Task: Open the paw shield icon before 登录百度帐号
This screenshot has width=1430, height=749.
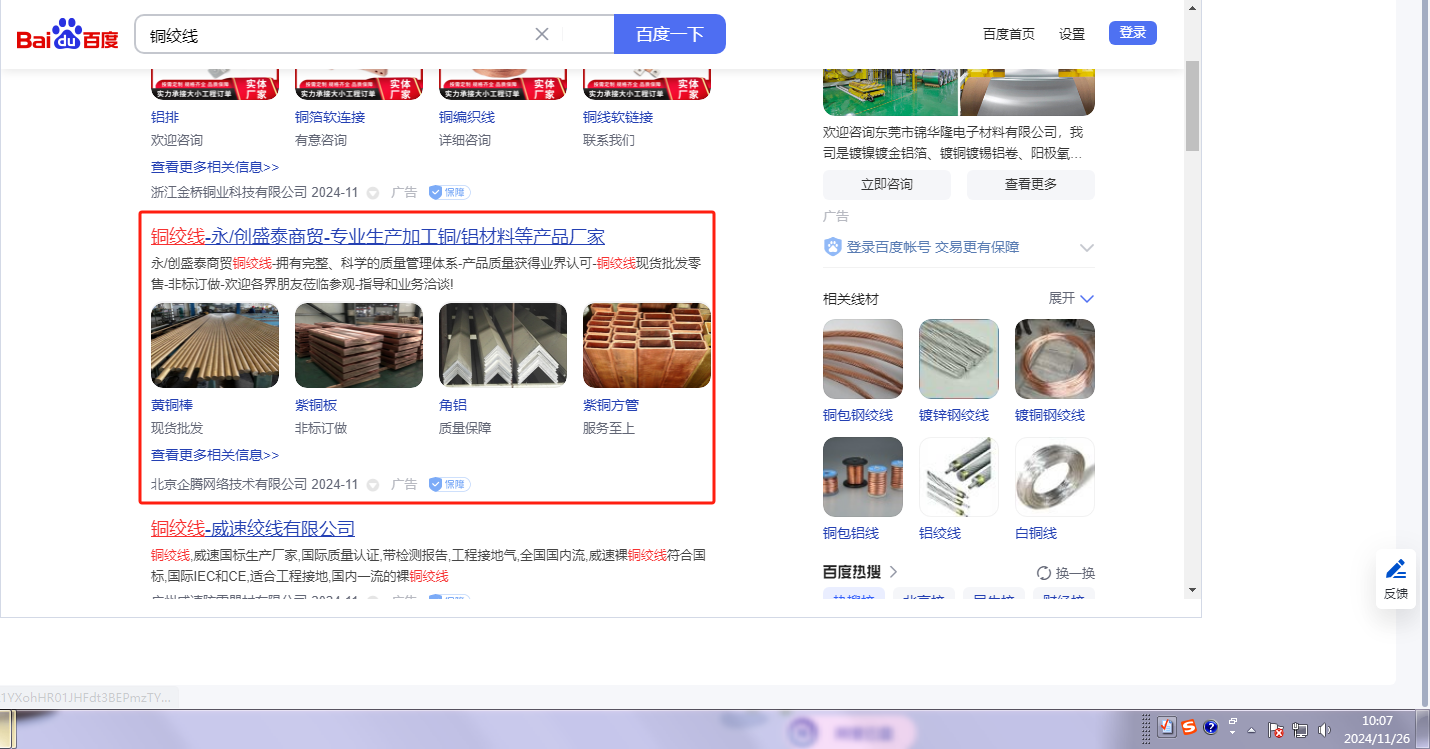Action: tap(832, 247)
